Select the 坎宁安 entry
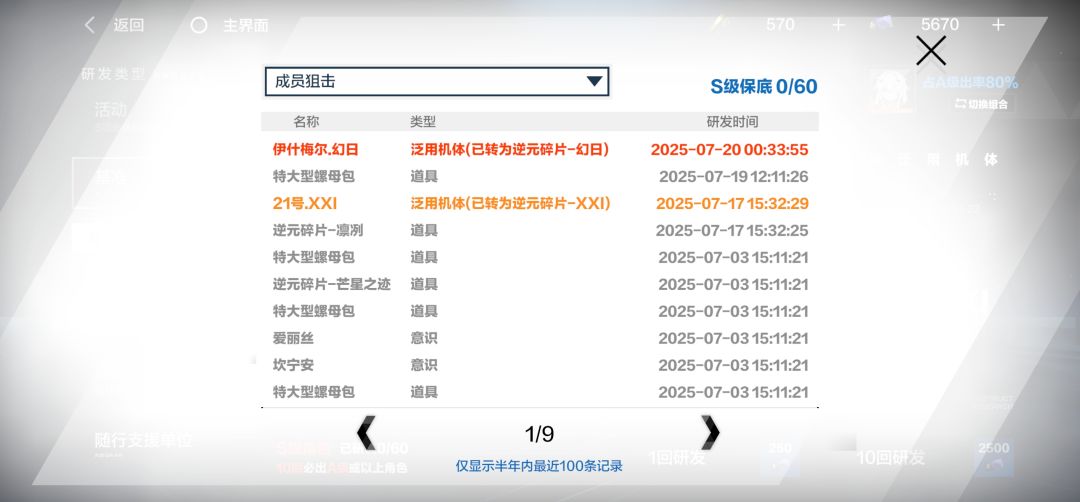 click(x=293, y=365)
